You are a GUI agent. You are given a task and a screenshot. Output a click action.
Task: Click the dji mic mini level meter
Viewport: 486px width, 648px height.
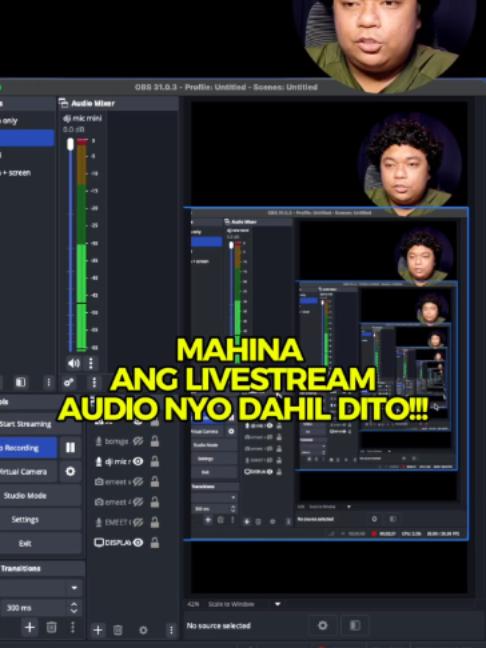(x=82, y=245)
